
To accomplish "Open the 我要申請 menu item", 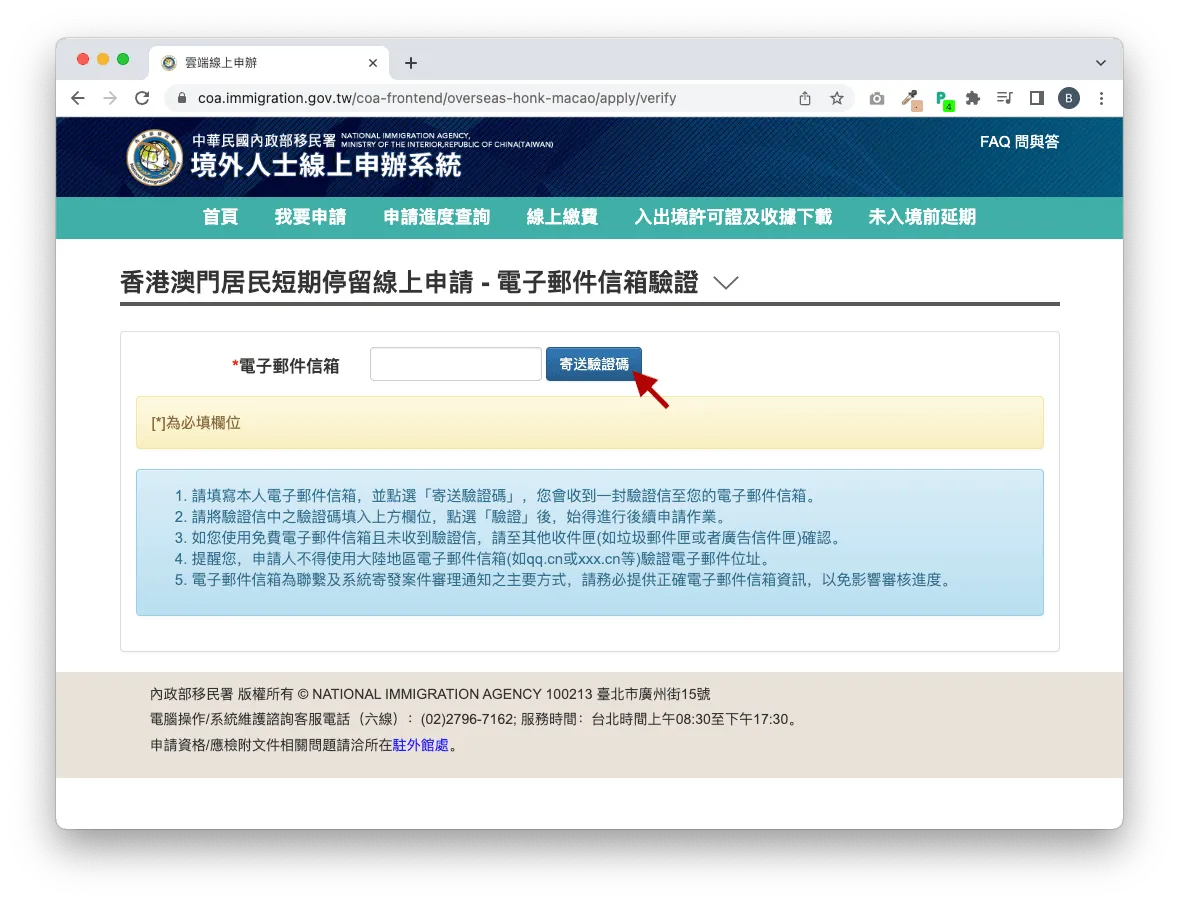I will [x=311, y=217].
